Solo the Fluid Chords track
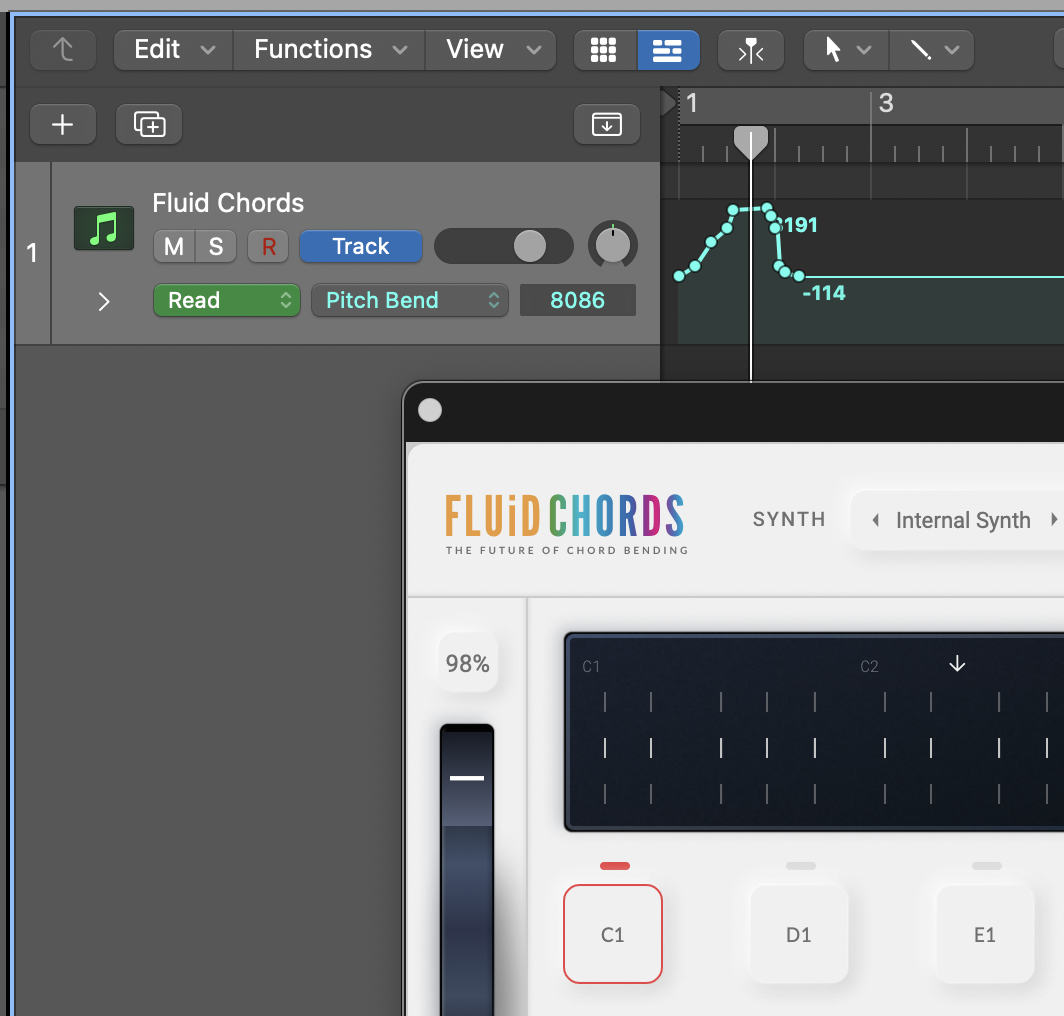This screenshot has width=1064, height=1016. pyautogui.click(x=216, y=246)
